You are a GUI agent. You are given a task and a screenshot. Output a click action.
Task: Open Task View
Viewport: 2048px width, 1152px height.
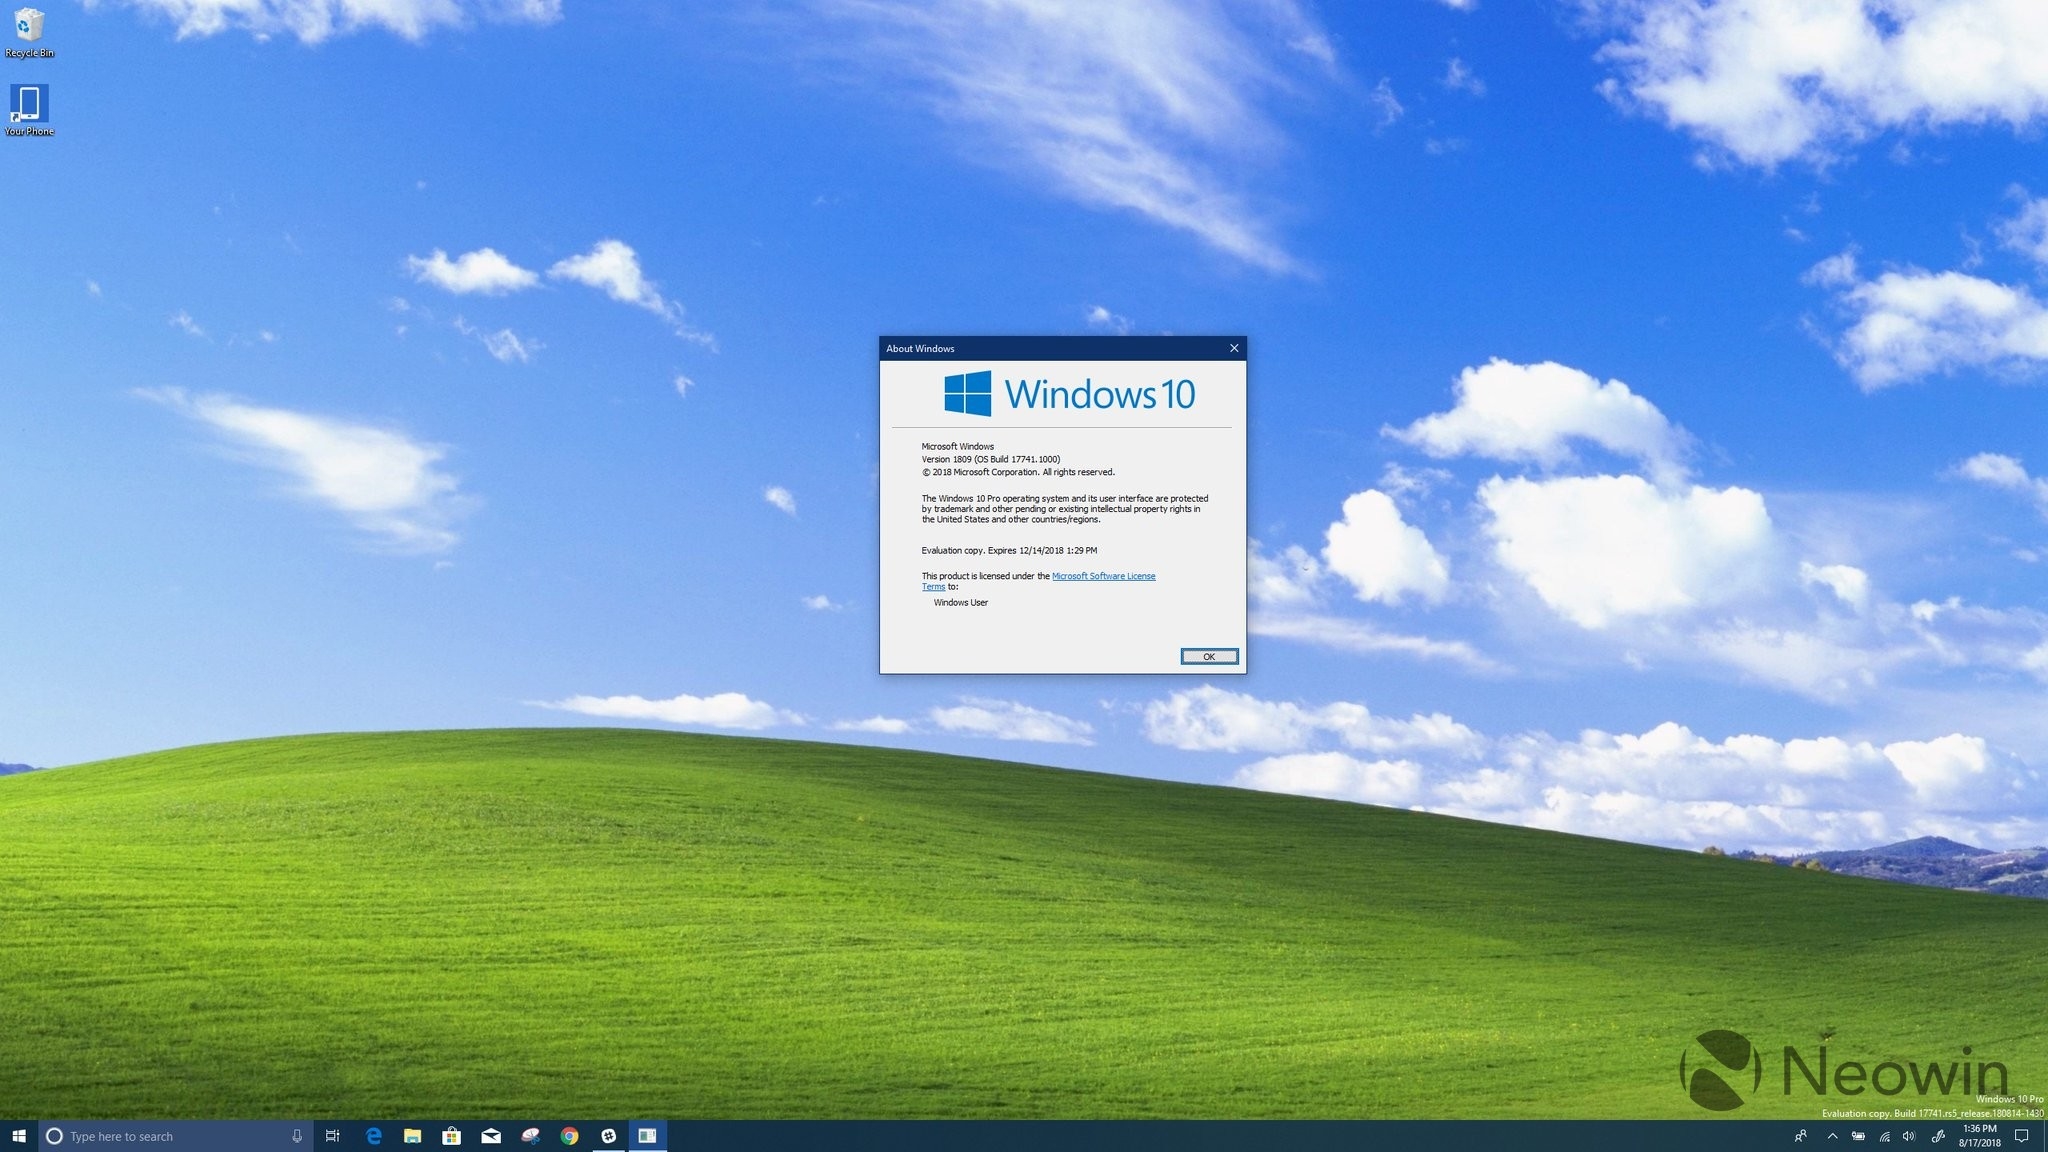[x=333, y=1136]
